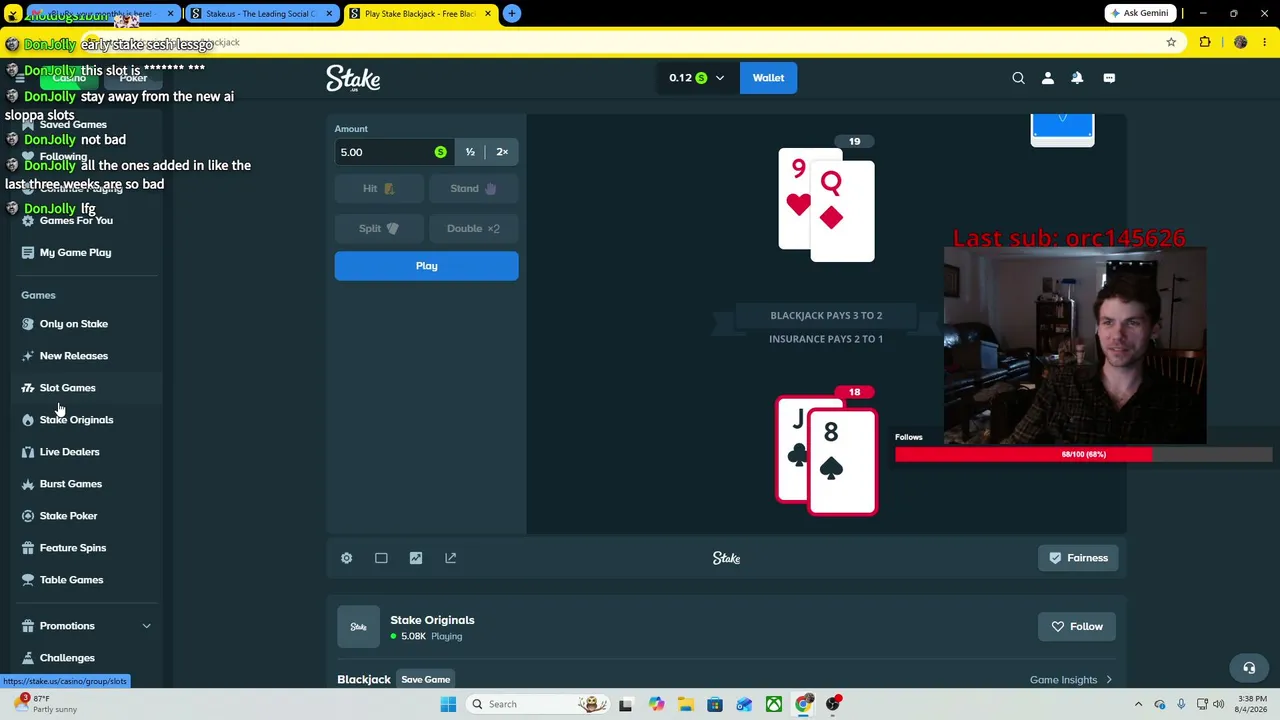Open game in popout window icon
Screen dimensions: 1280x720
coord(451,558)
